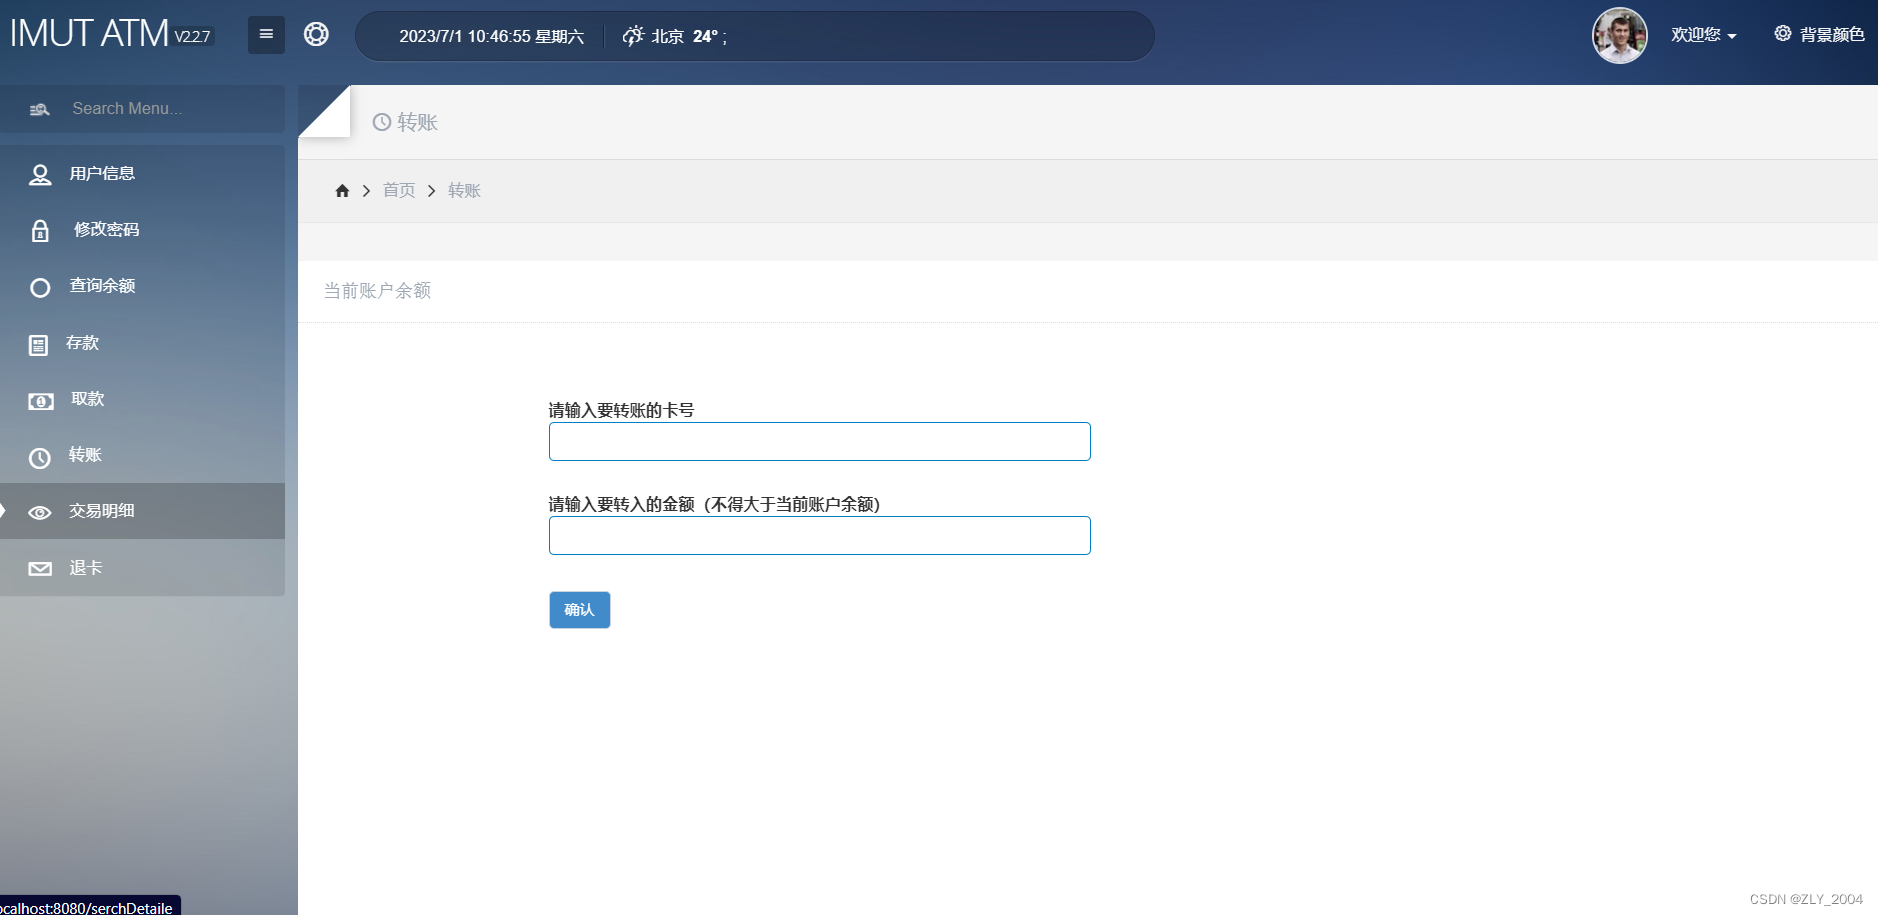Click the weather icon showing 北京 24°
Image resolution: width=1878 pixels, height=915 pixels.
click(633, 35)
